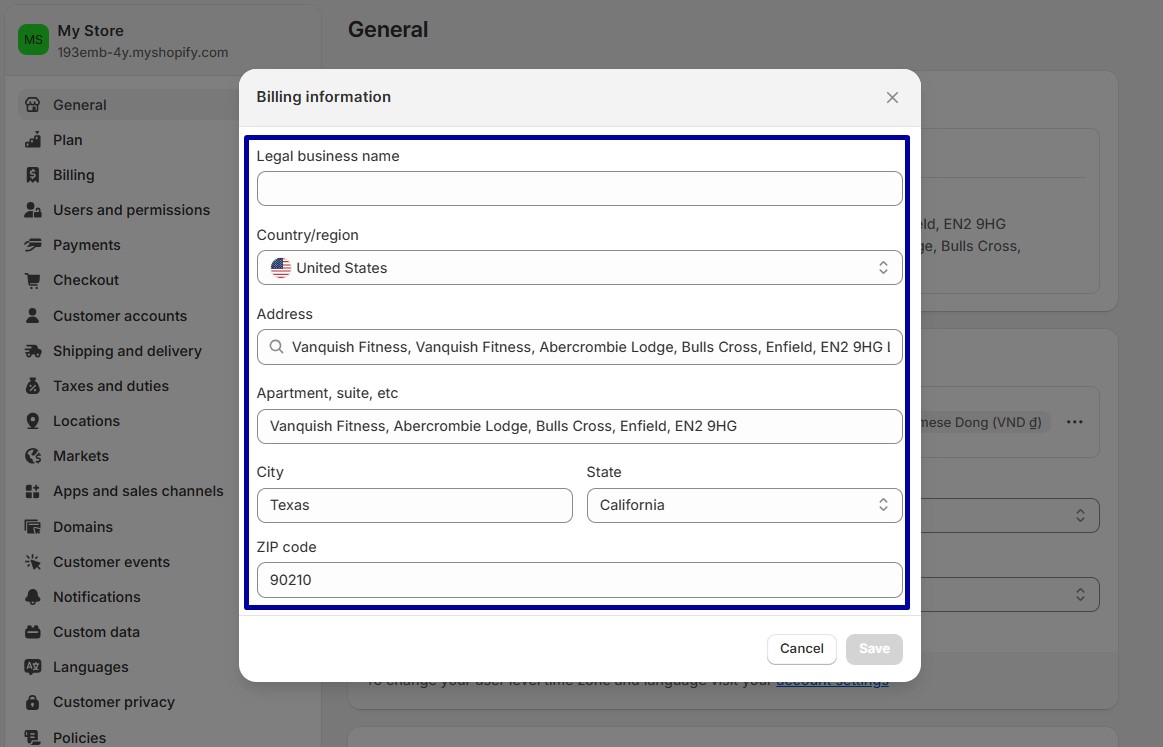The width and height of the screenshot is (1163, 747).
Task: Close the Billing information dialog
Action: pos(892,97)
